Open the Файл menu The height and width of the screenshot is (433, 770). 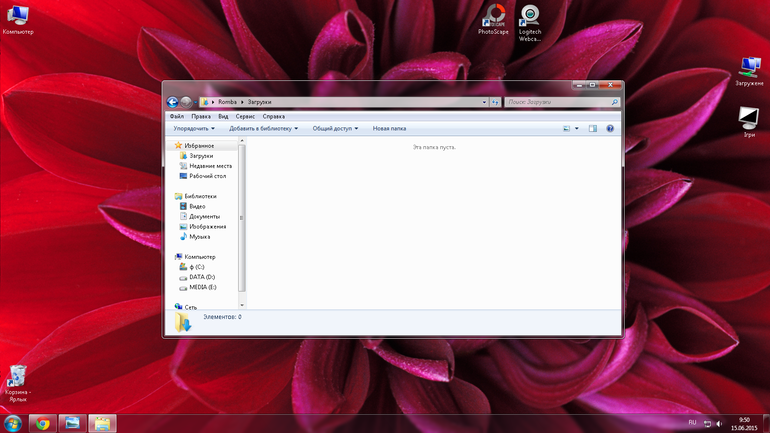coord(177,116)
